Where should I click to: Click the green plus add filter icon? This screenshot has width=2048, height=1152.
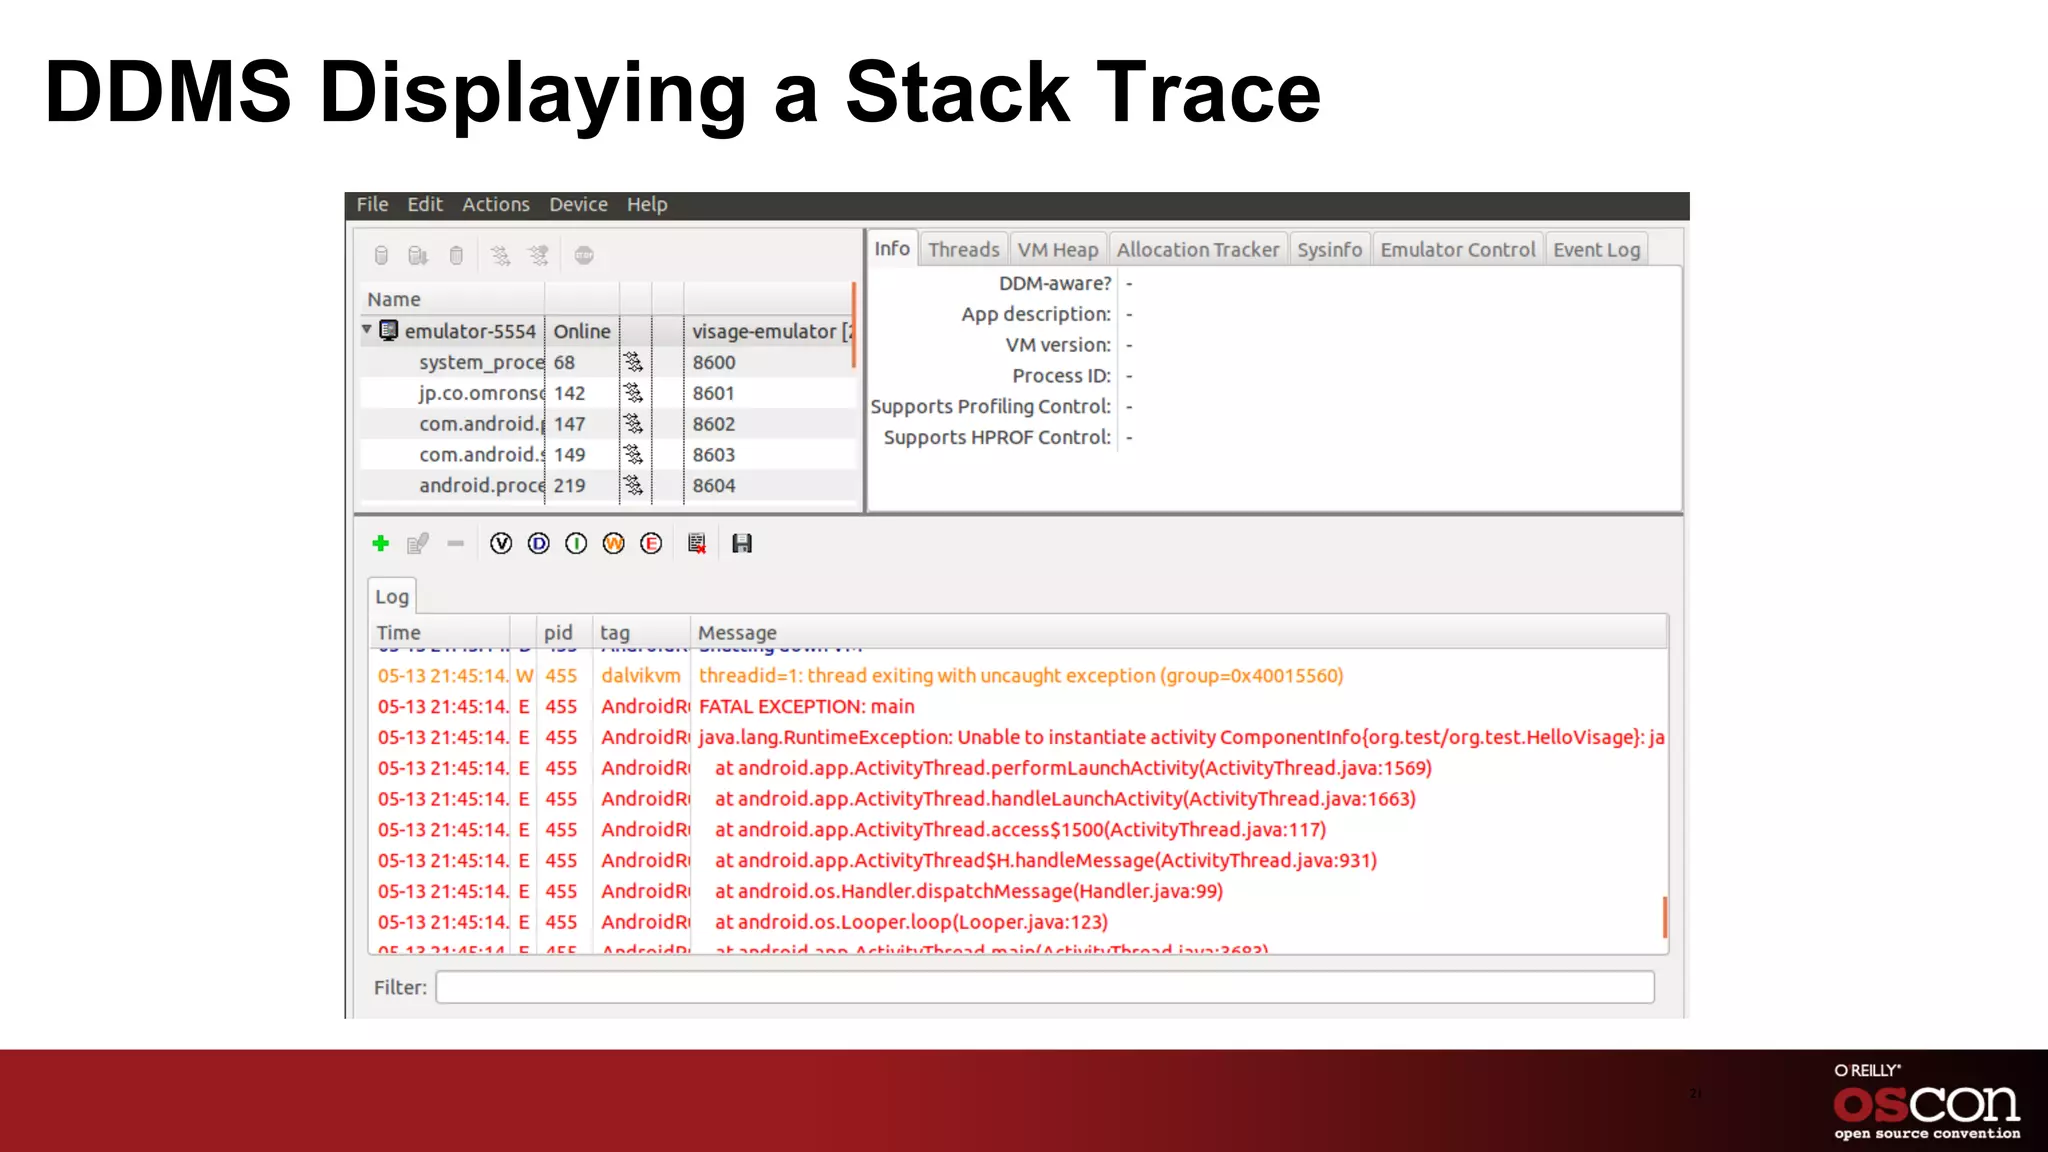pyautogui.click(x=380, y=543)
